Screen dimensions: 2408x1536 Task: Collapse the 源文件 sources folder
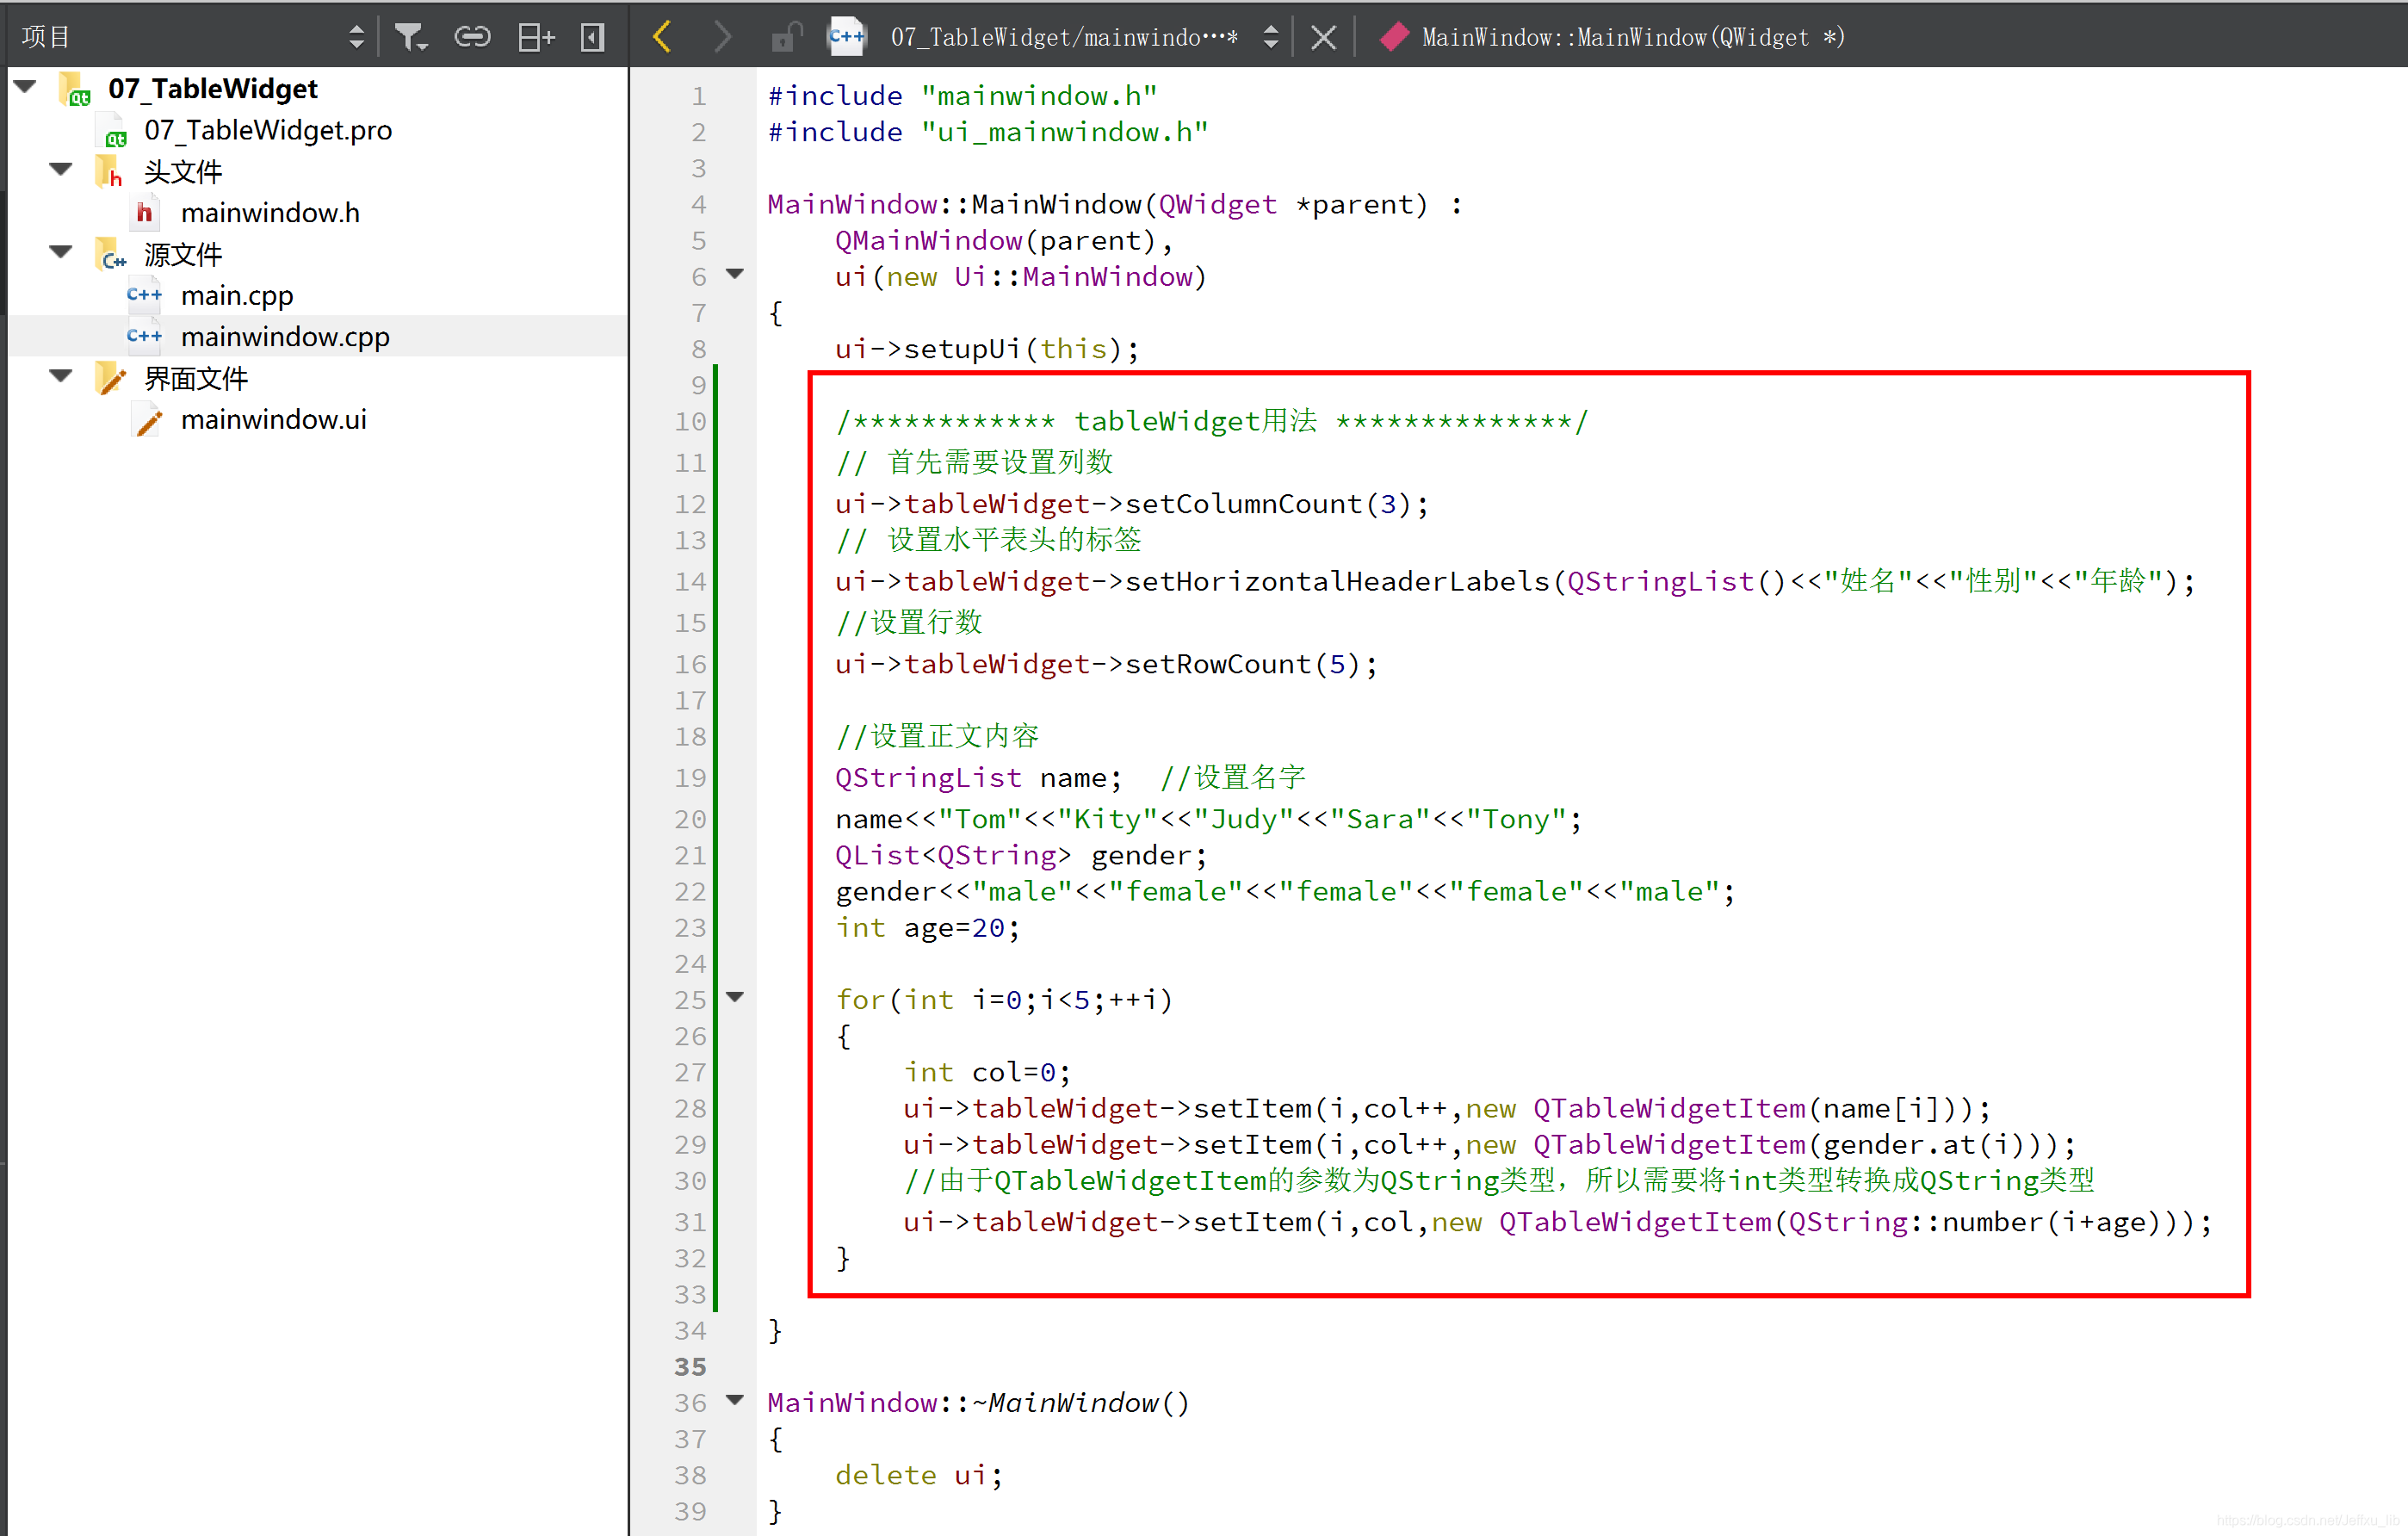[61, 252]
